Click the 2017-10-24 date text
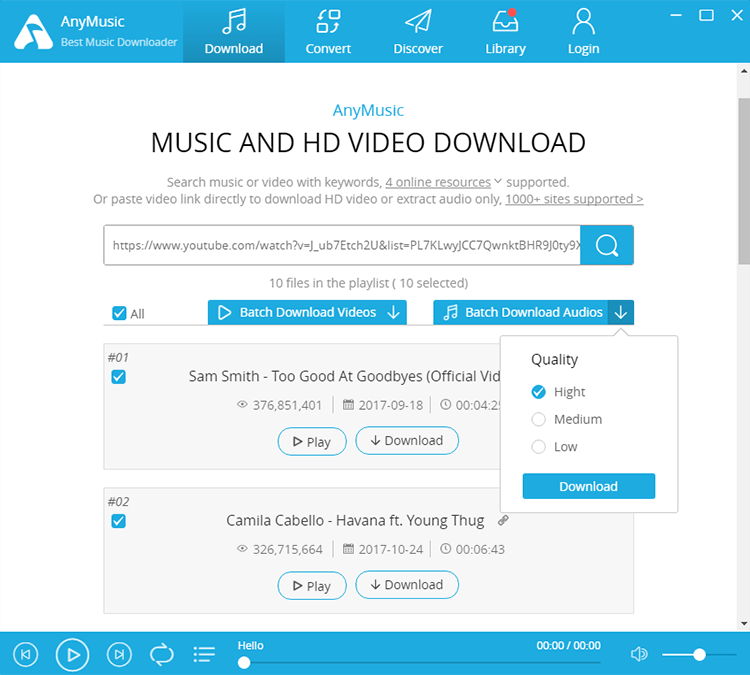 pyautogui.click(x=391, y=549)
